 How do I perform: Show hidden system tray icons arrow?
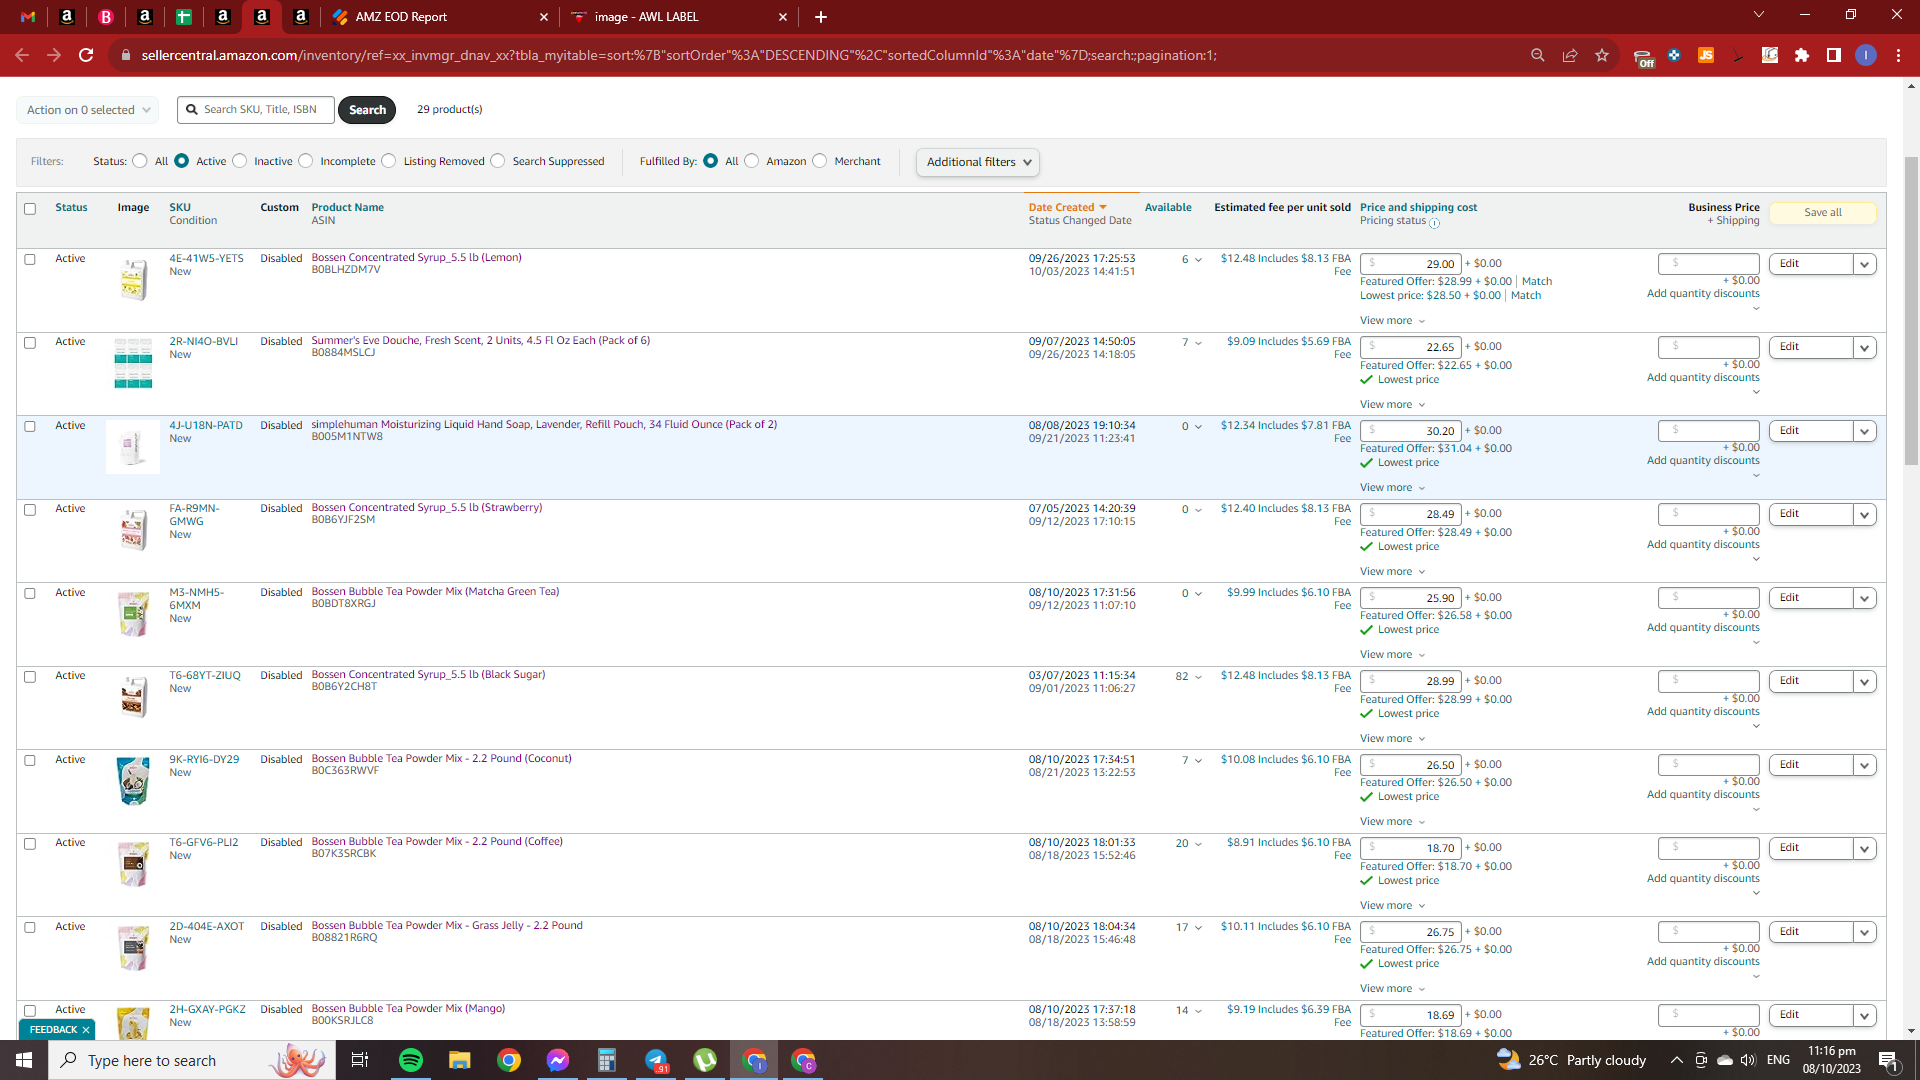tap(1676, 1060)
